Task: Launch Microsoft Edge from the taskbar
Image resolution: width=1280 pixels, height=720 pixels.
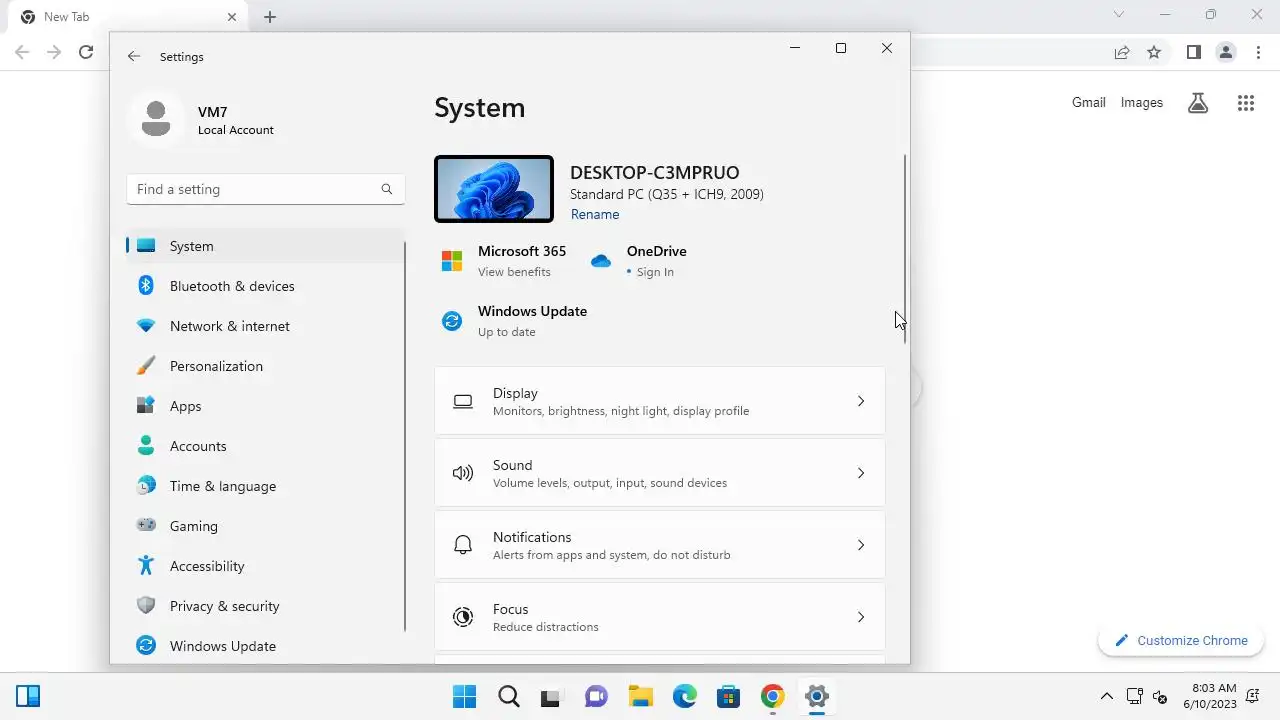Action: tap(685, 696)
